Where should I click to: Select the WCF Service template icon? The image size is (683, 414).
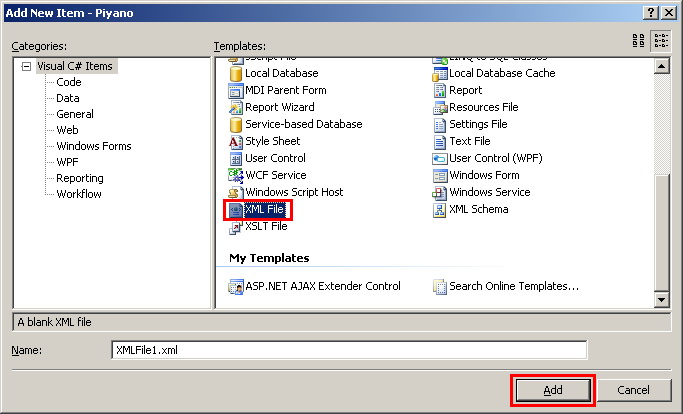[x=236, y=176]
